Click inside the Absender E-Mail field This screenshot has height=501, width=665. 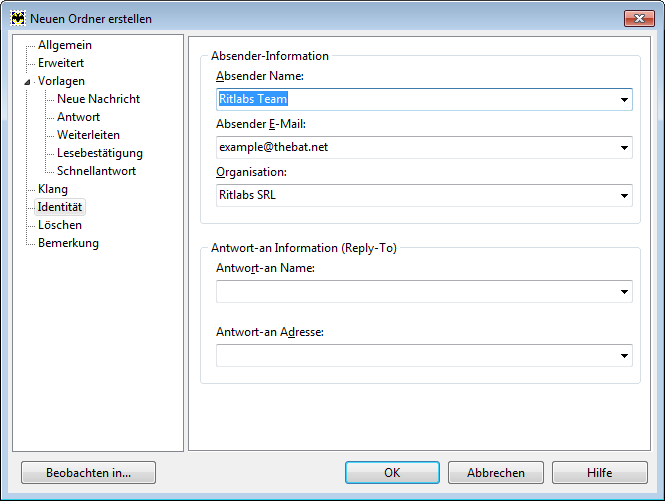[416, 148]
